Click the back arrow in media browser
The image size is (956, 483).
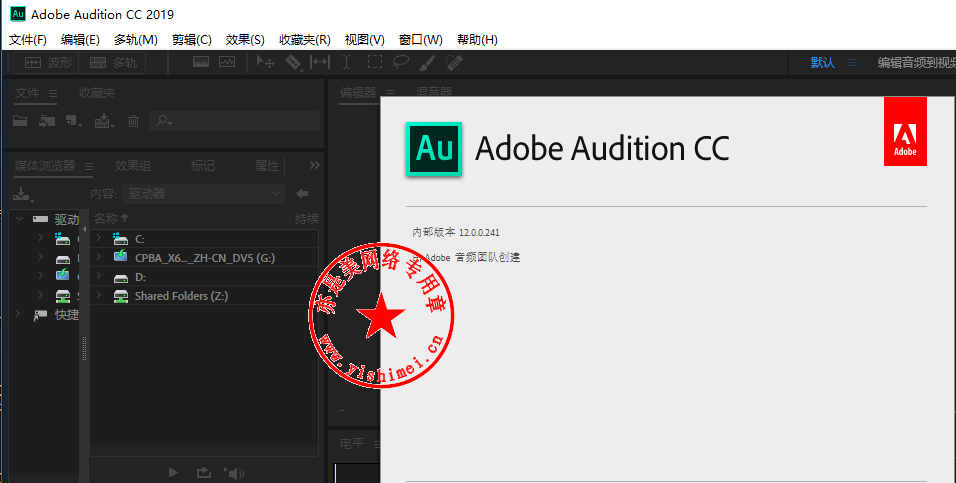302,194
